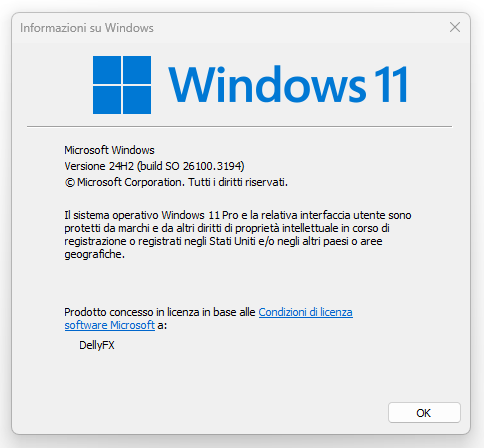Viewport: 484px width, 448px height.
Task: Click the copyright © symbol
Action: click(70, 183)
